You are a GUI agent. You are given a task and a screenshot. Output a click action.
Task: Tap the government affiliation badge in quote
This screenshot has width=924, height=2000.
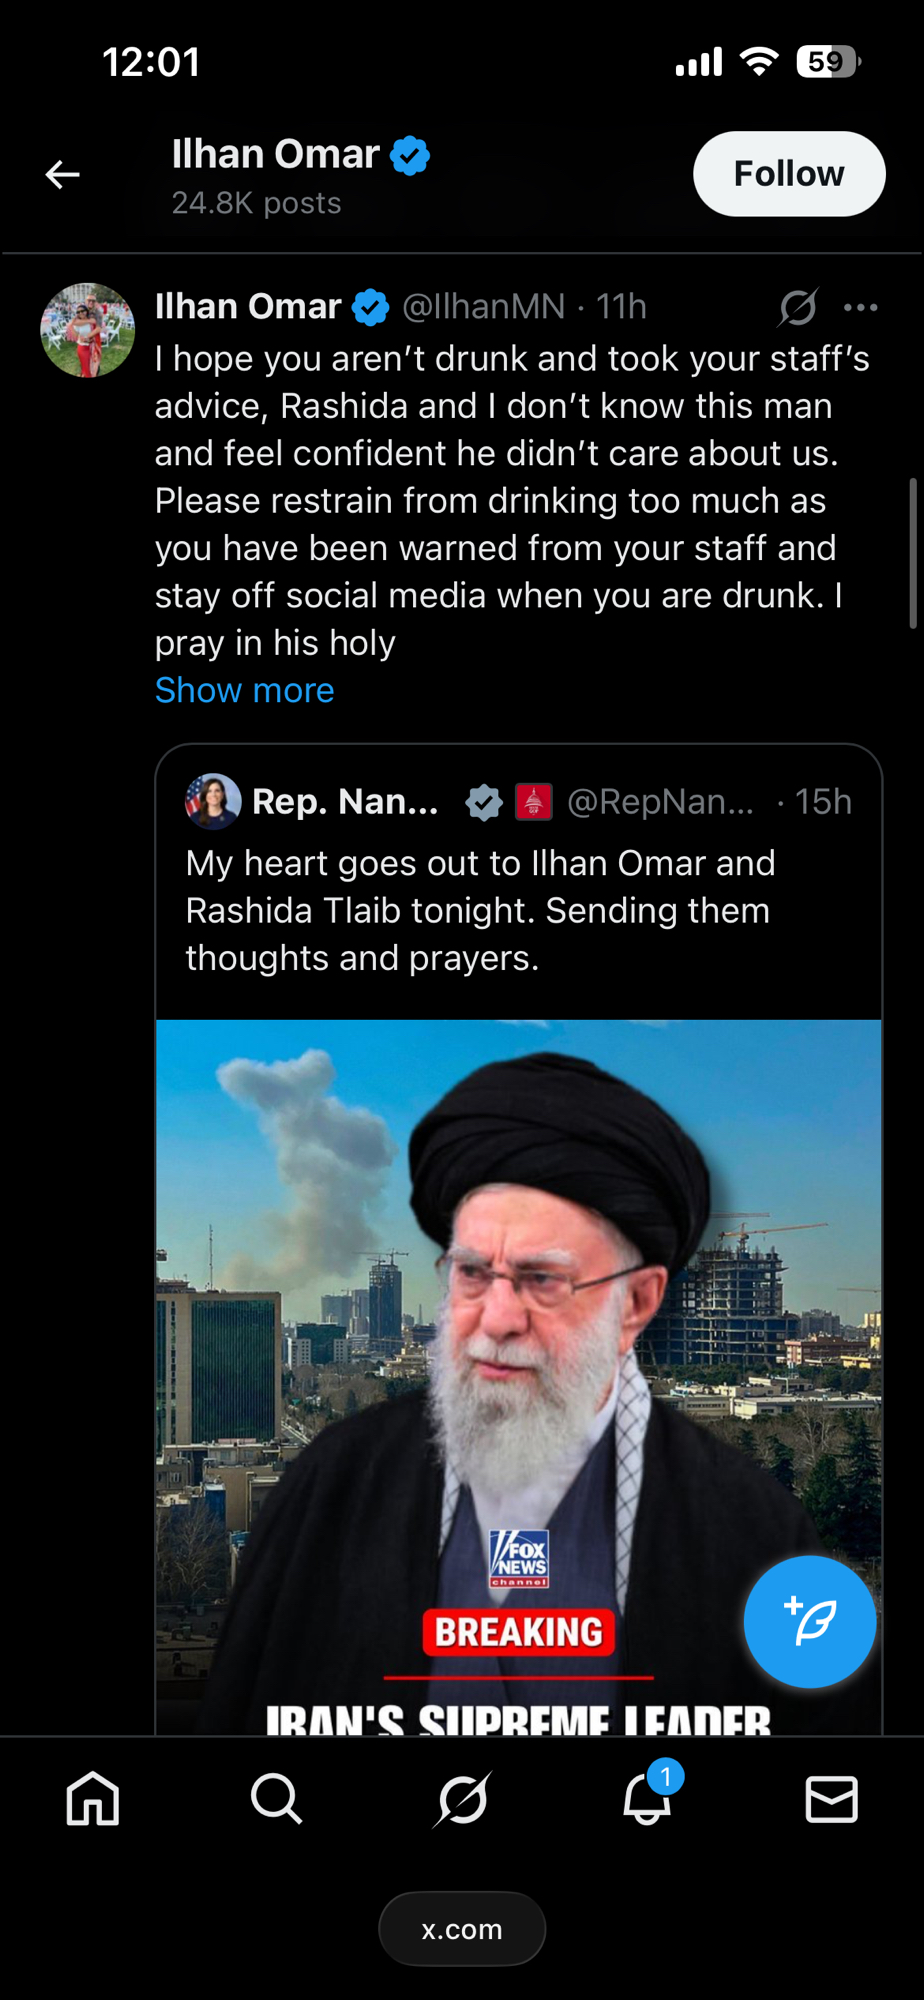533,802
